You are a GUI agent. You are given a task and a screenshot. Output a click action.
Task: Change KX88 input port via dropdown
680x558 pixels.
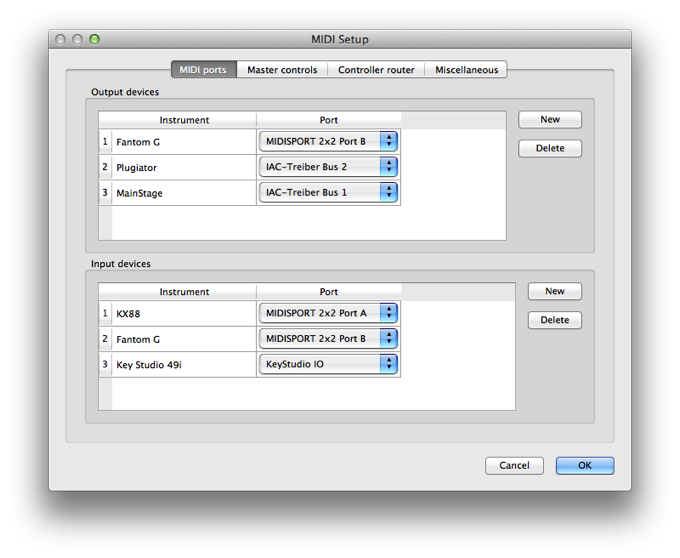pyautogui.click(x=328, y=313)
